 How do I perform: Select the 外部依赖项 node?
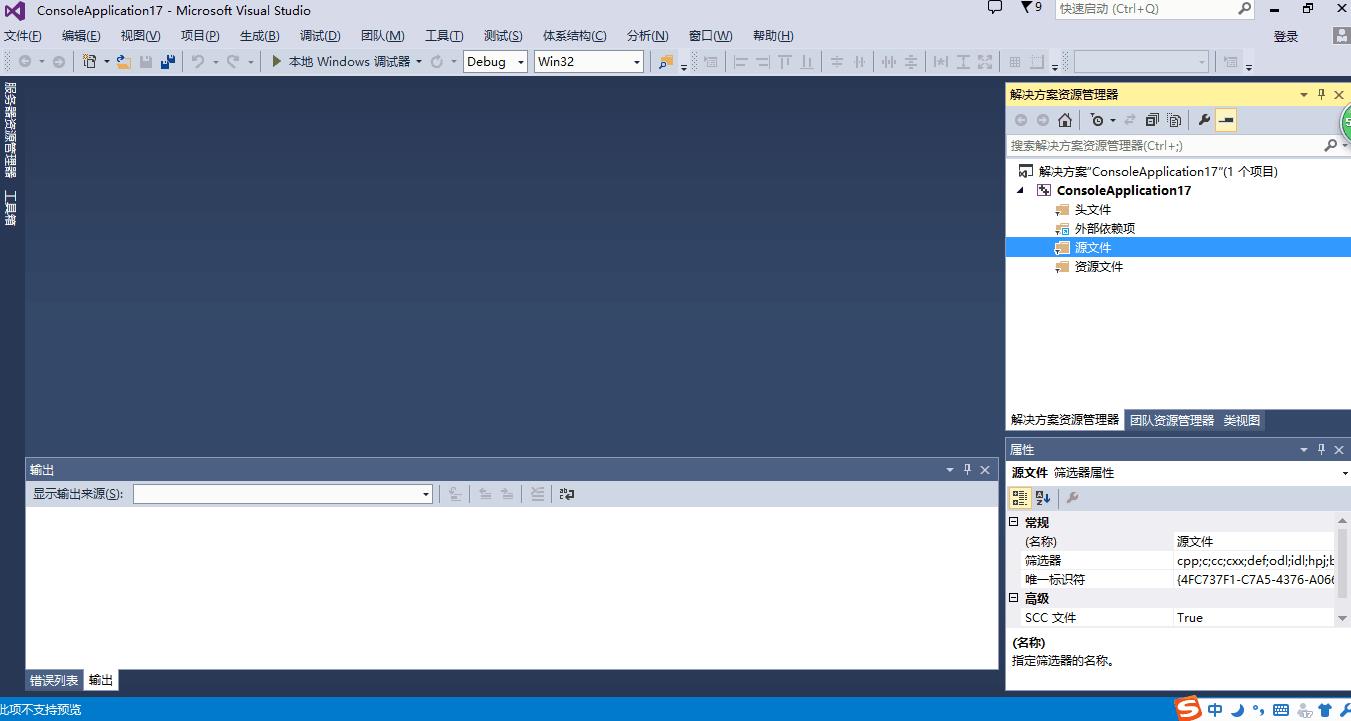pyautogui.click(x=1104, y=229)
